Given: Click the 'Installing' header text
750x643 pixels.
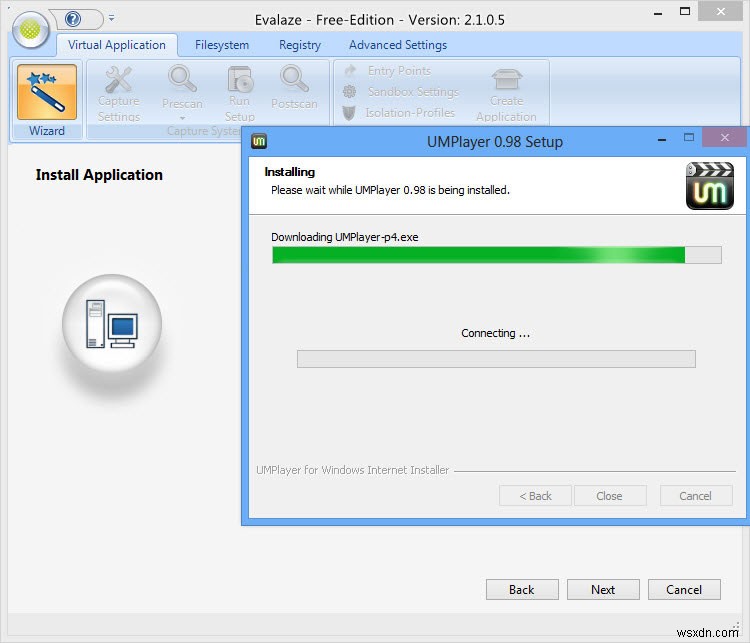Looking at the screenshot, I should click(289, 172).
